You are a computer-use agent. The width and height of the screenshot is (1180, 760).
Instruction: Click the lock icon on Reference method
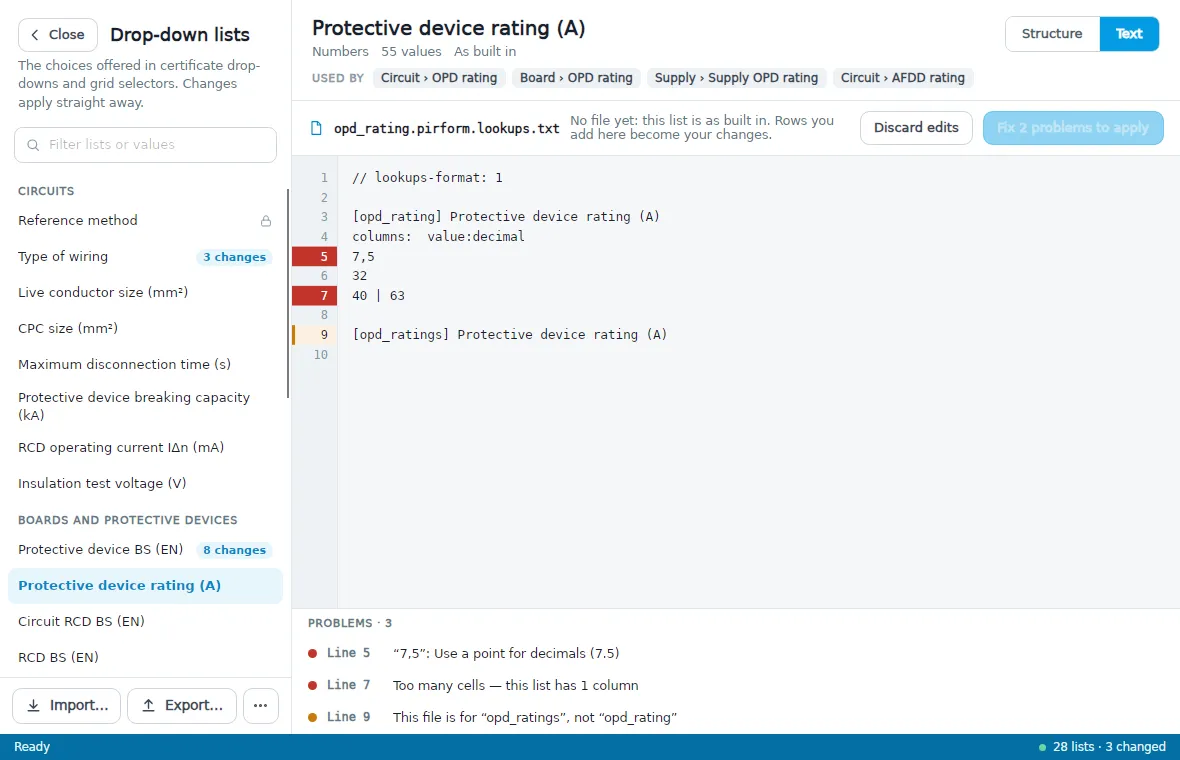(266, 220)
